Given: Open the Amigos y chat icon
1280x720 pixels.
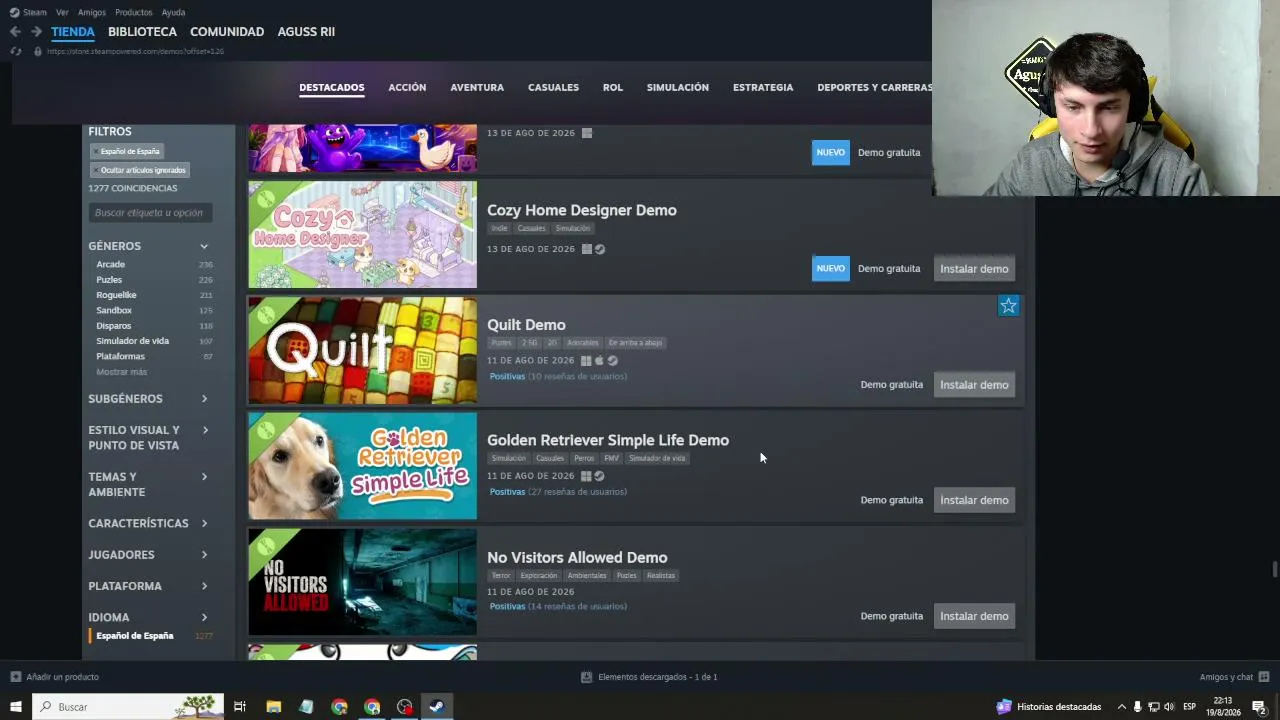Looking at the screenshot, I should point(1264,677).
